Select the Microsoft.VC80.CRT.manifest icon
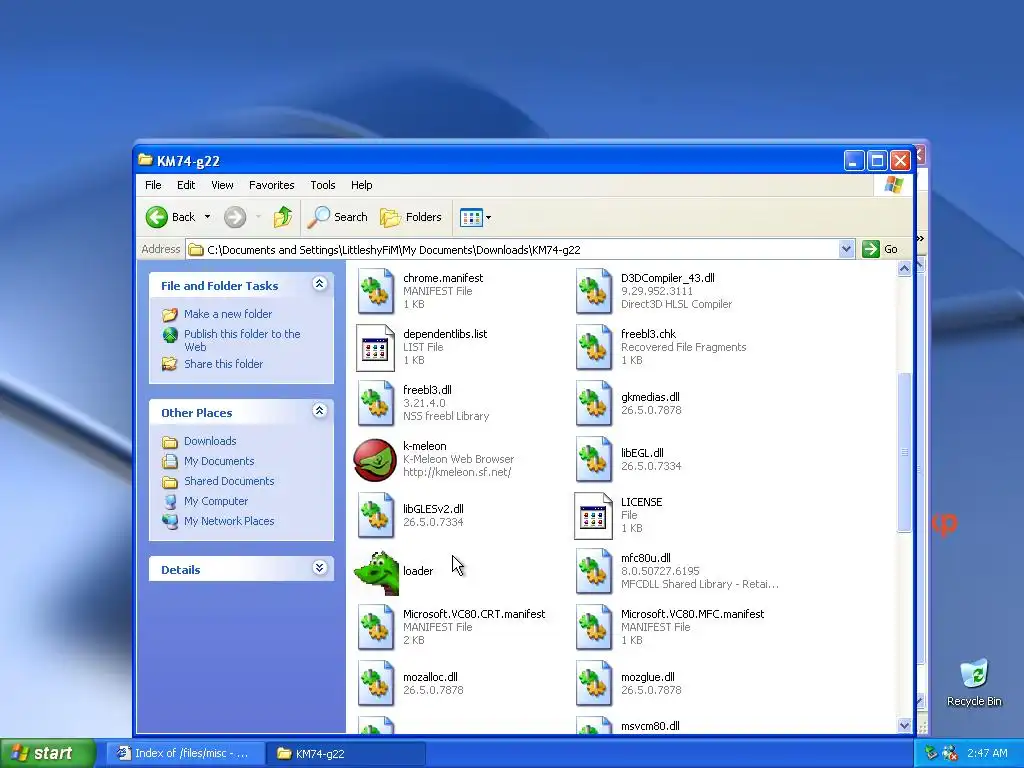This screenshot has height=768, width=1024. coord(376,628)
